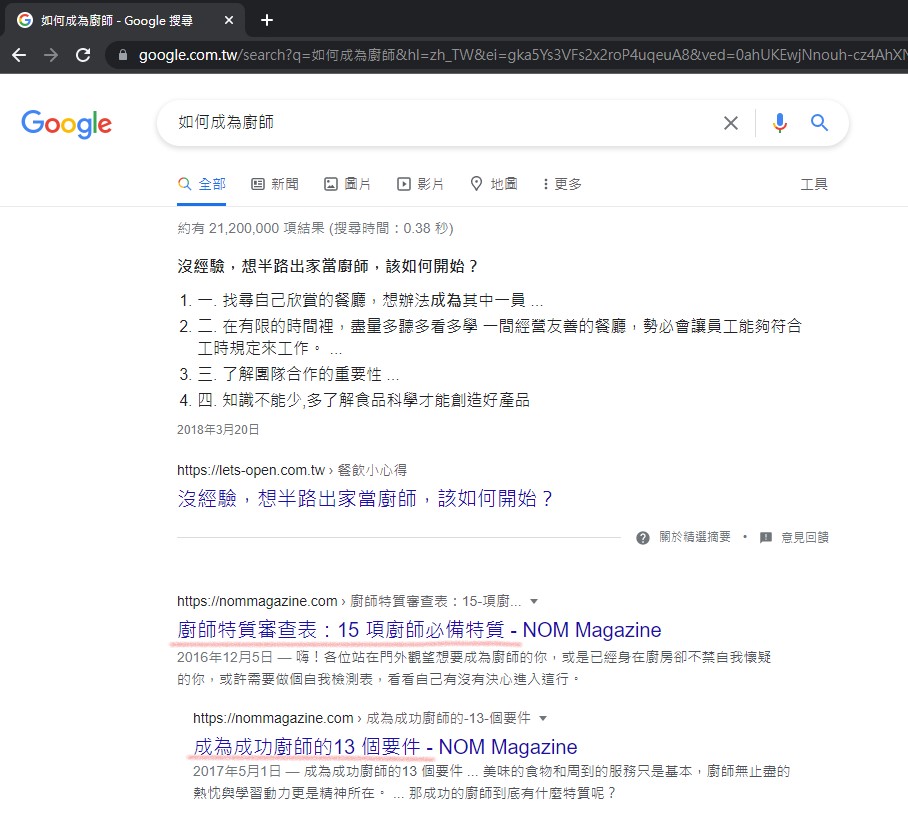Open 關於精選摘要 info link

pyautogui.click(x=694, y=538)
